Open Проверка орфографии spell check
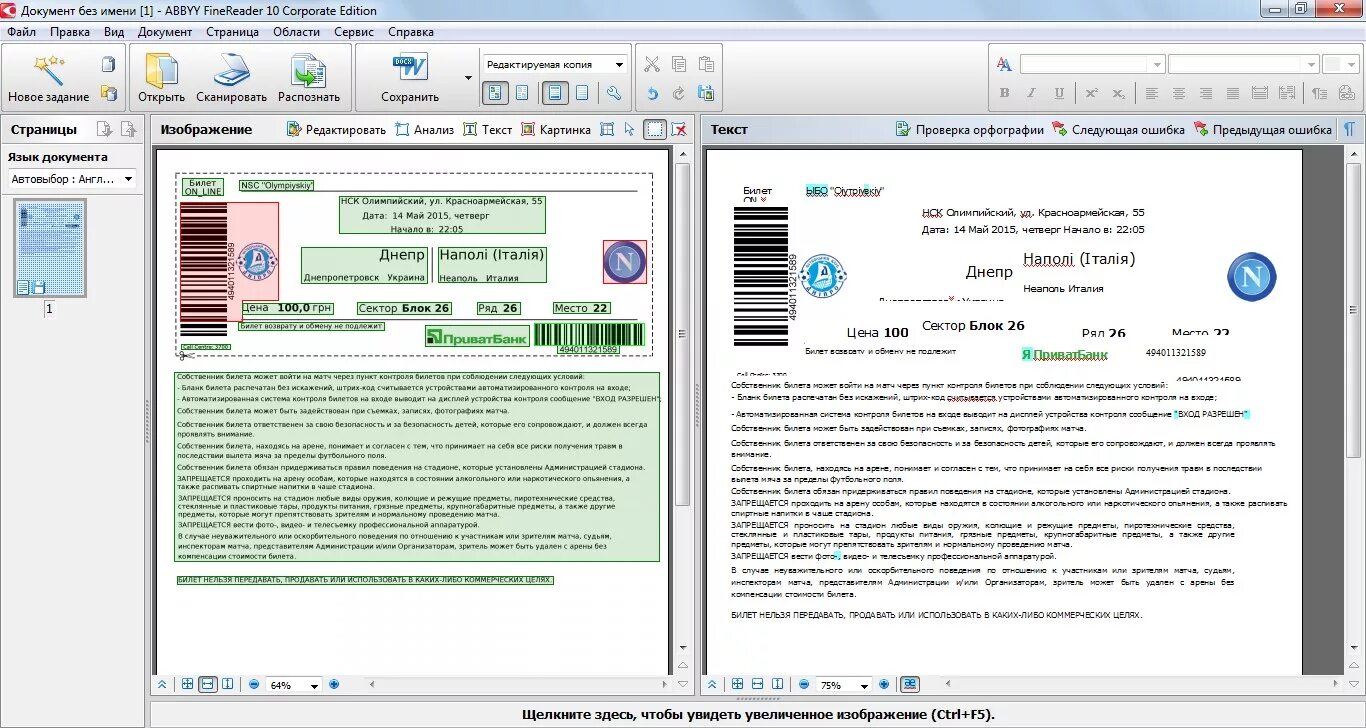The height and width of the screenshot is (728, 1366). coord(969,129)
